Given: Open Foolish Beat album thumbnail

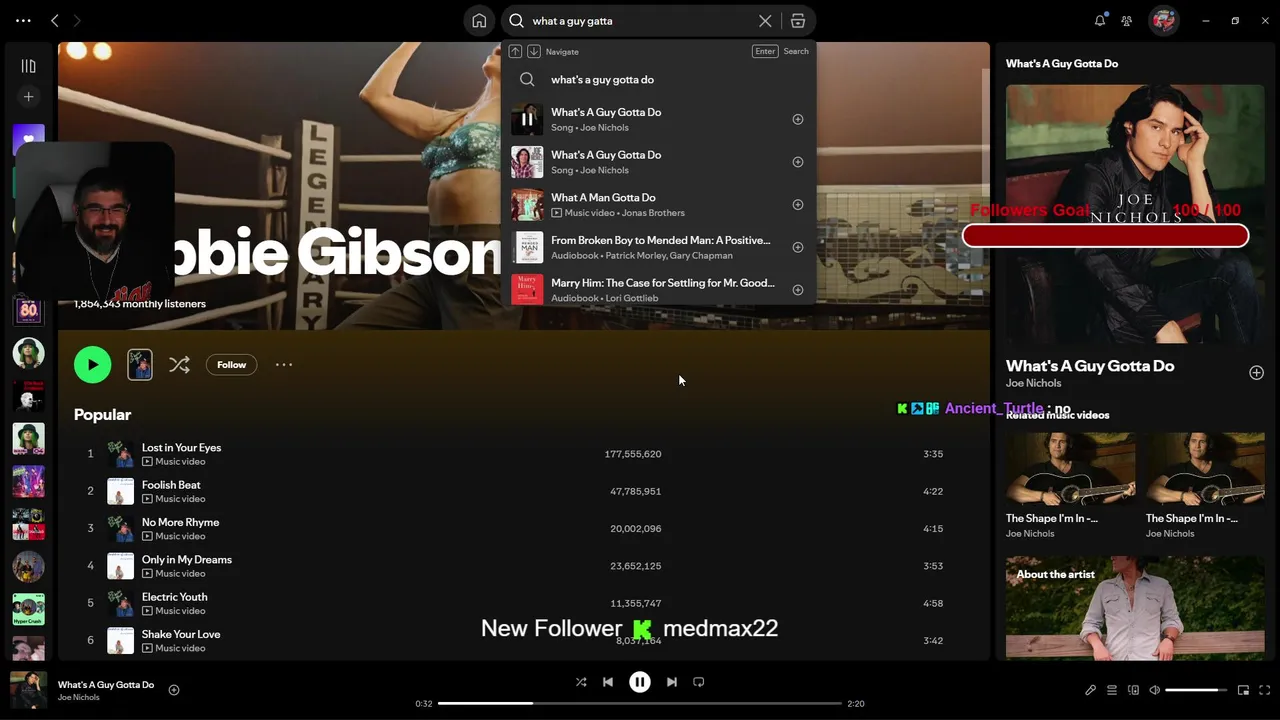Looking at the screenshot, I should pyautogui.click(x=120, y=491).
